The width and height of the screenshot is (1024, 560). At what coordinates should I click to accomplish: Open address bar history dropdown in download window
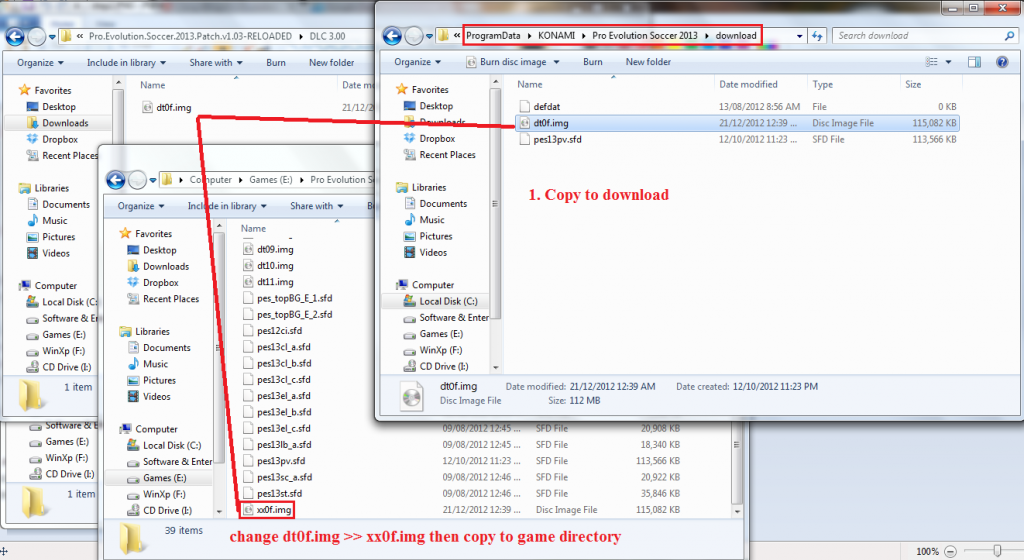(x=799, y=37)
